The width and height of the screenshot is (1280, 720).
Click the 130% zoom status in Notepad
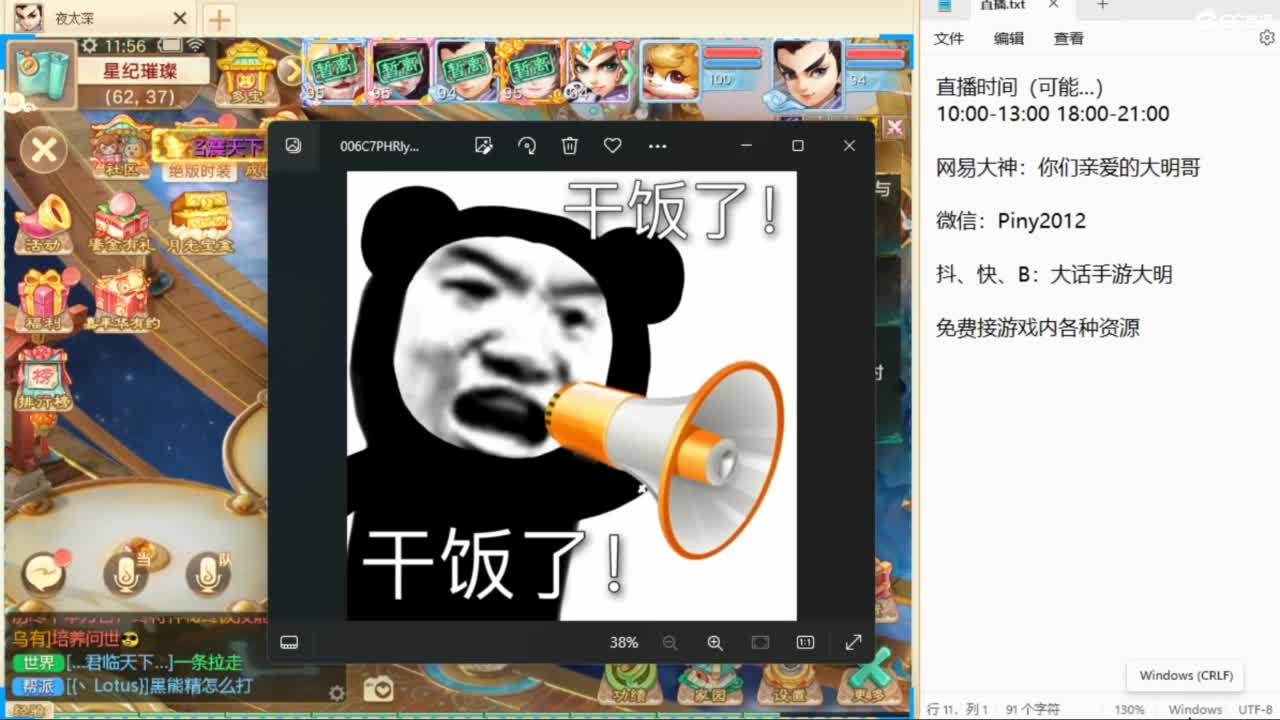(1129, 710)
